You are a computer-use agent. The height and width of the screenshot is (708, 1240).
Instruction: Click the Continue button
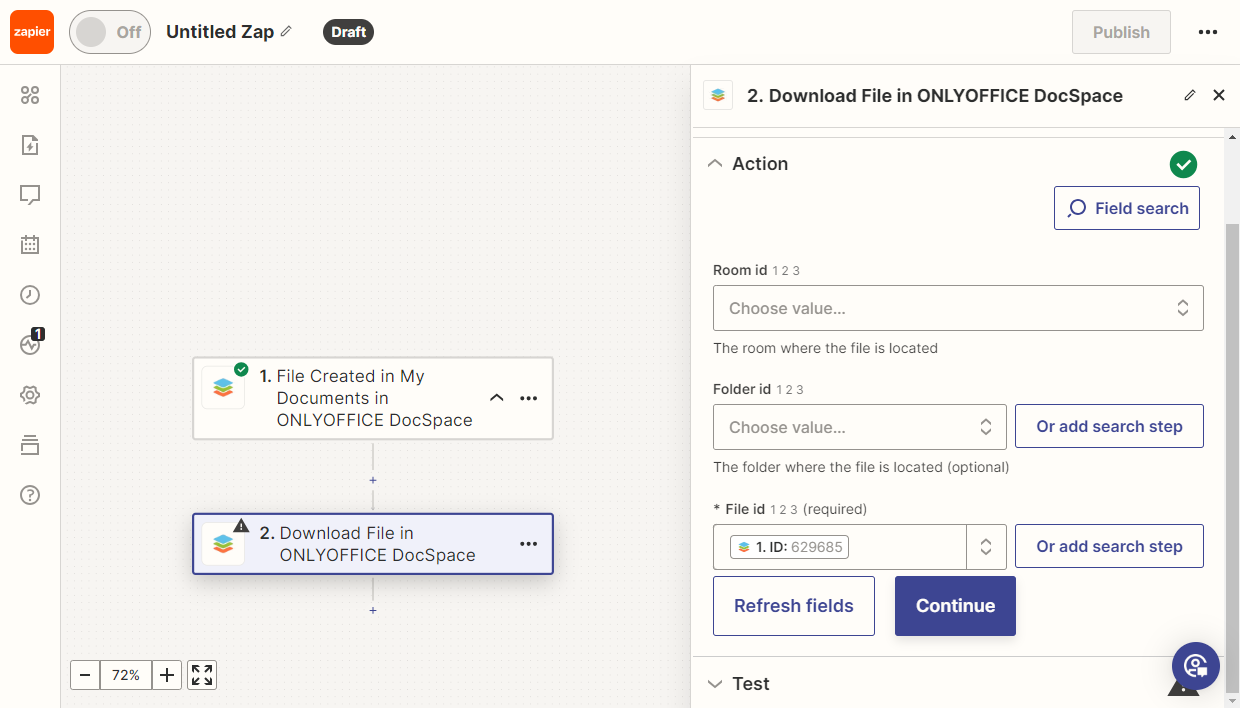pyautogui.click(x=955, y=606)
